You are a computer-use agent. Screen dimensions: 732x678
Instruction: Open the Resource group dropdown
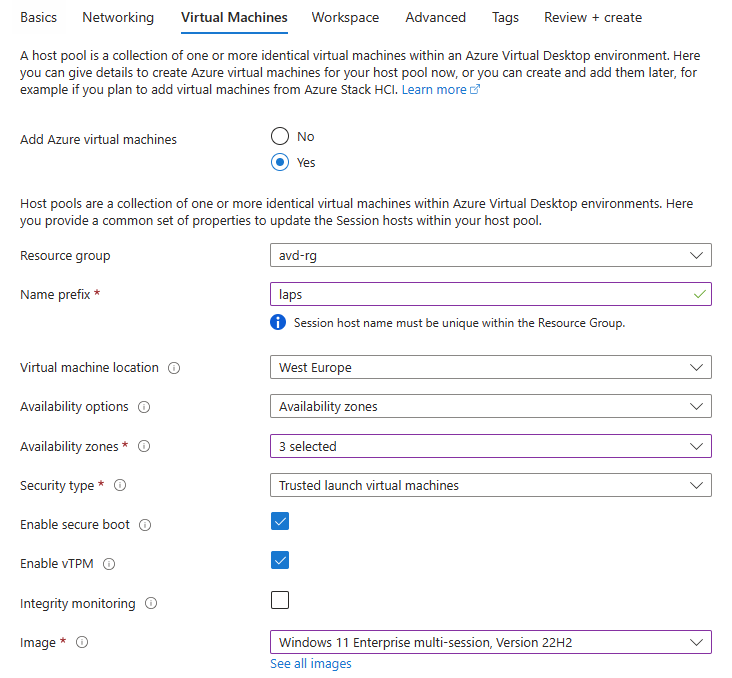(491, 255)
